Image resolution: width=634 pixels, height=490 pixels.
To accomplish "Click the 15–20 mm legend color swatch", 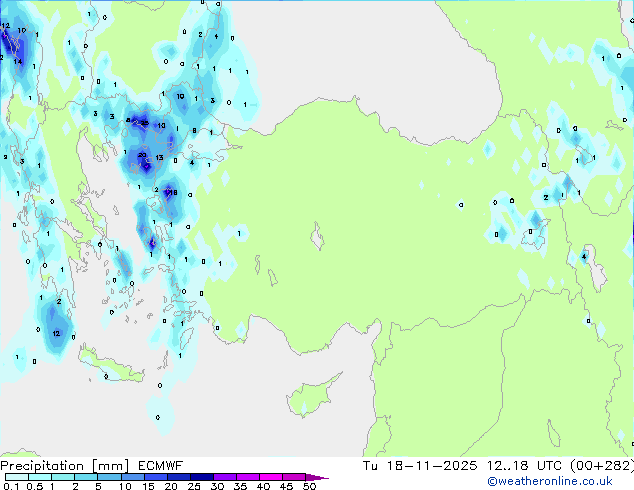I will tap(156, 477).
